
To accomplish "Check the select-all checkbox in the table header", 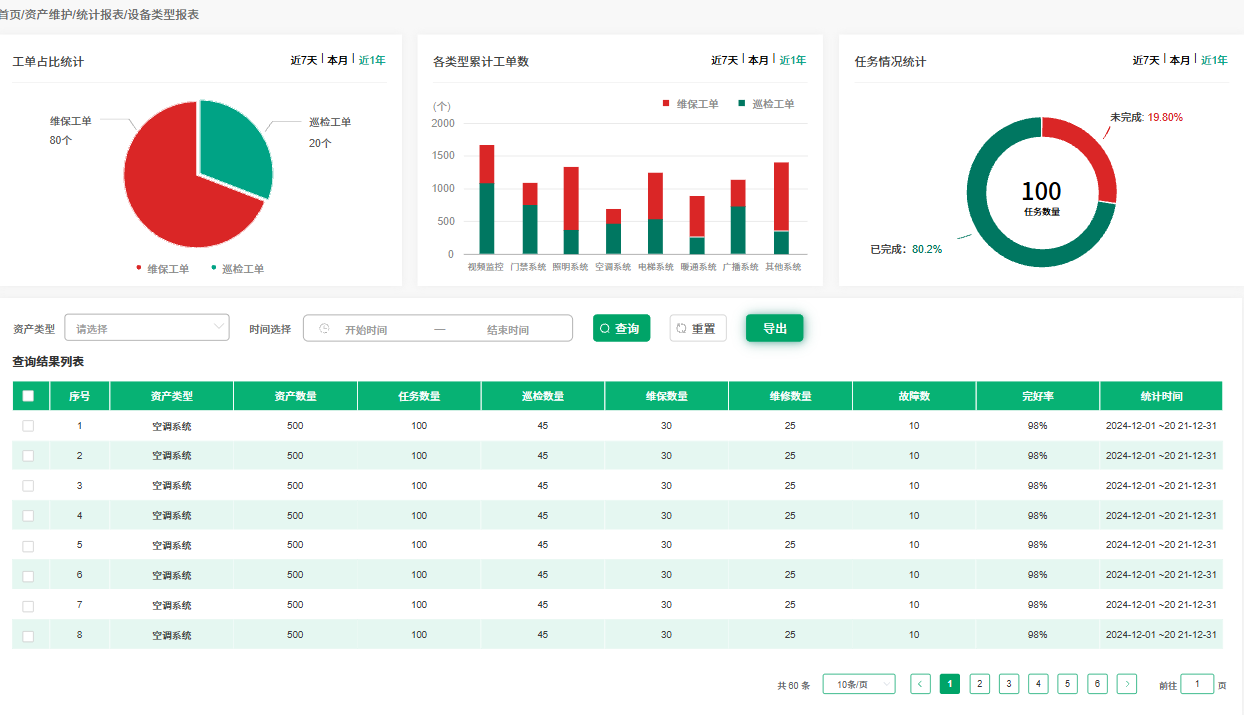I will click(28, 396).
